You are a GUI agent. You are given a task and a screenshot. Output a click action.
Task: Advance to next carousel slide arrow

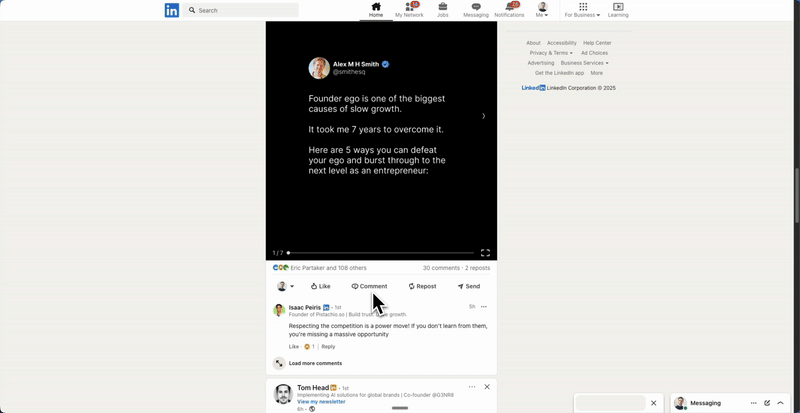[484, 116]
